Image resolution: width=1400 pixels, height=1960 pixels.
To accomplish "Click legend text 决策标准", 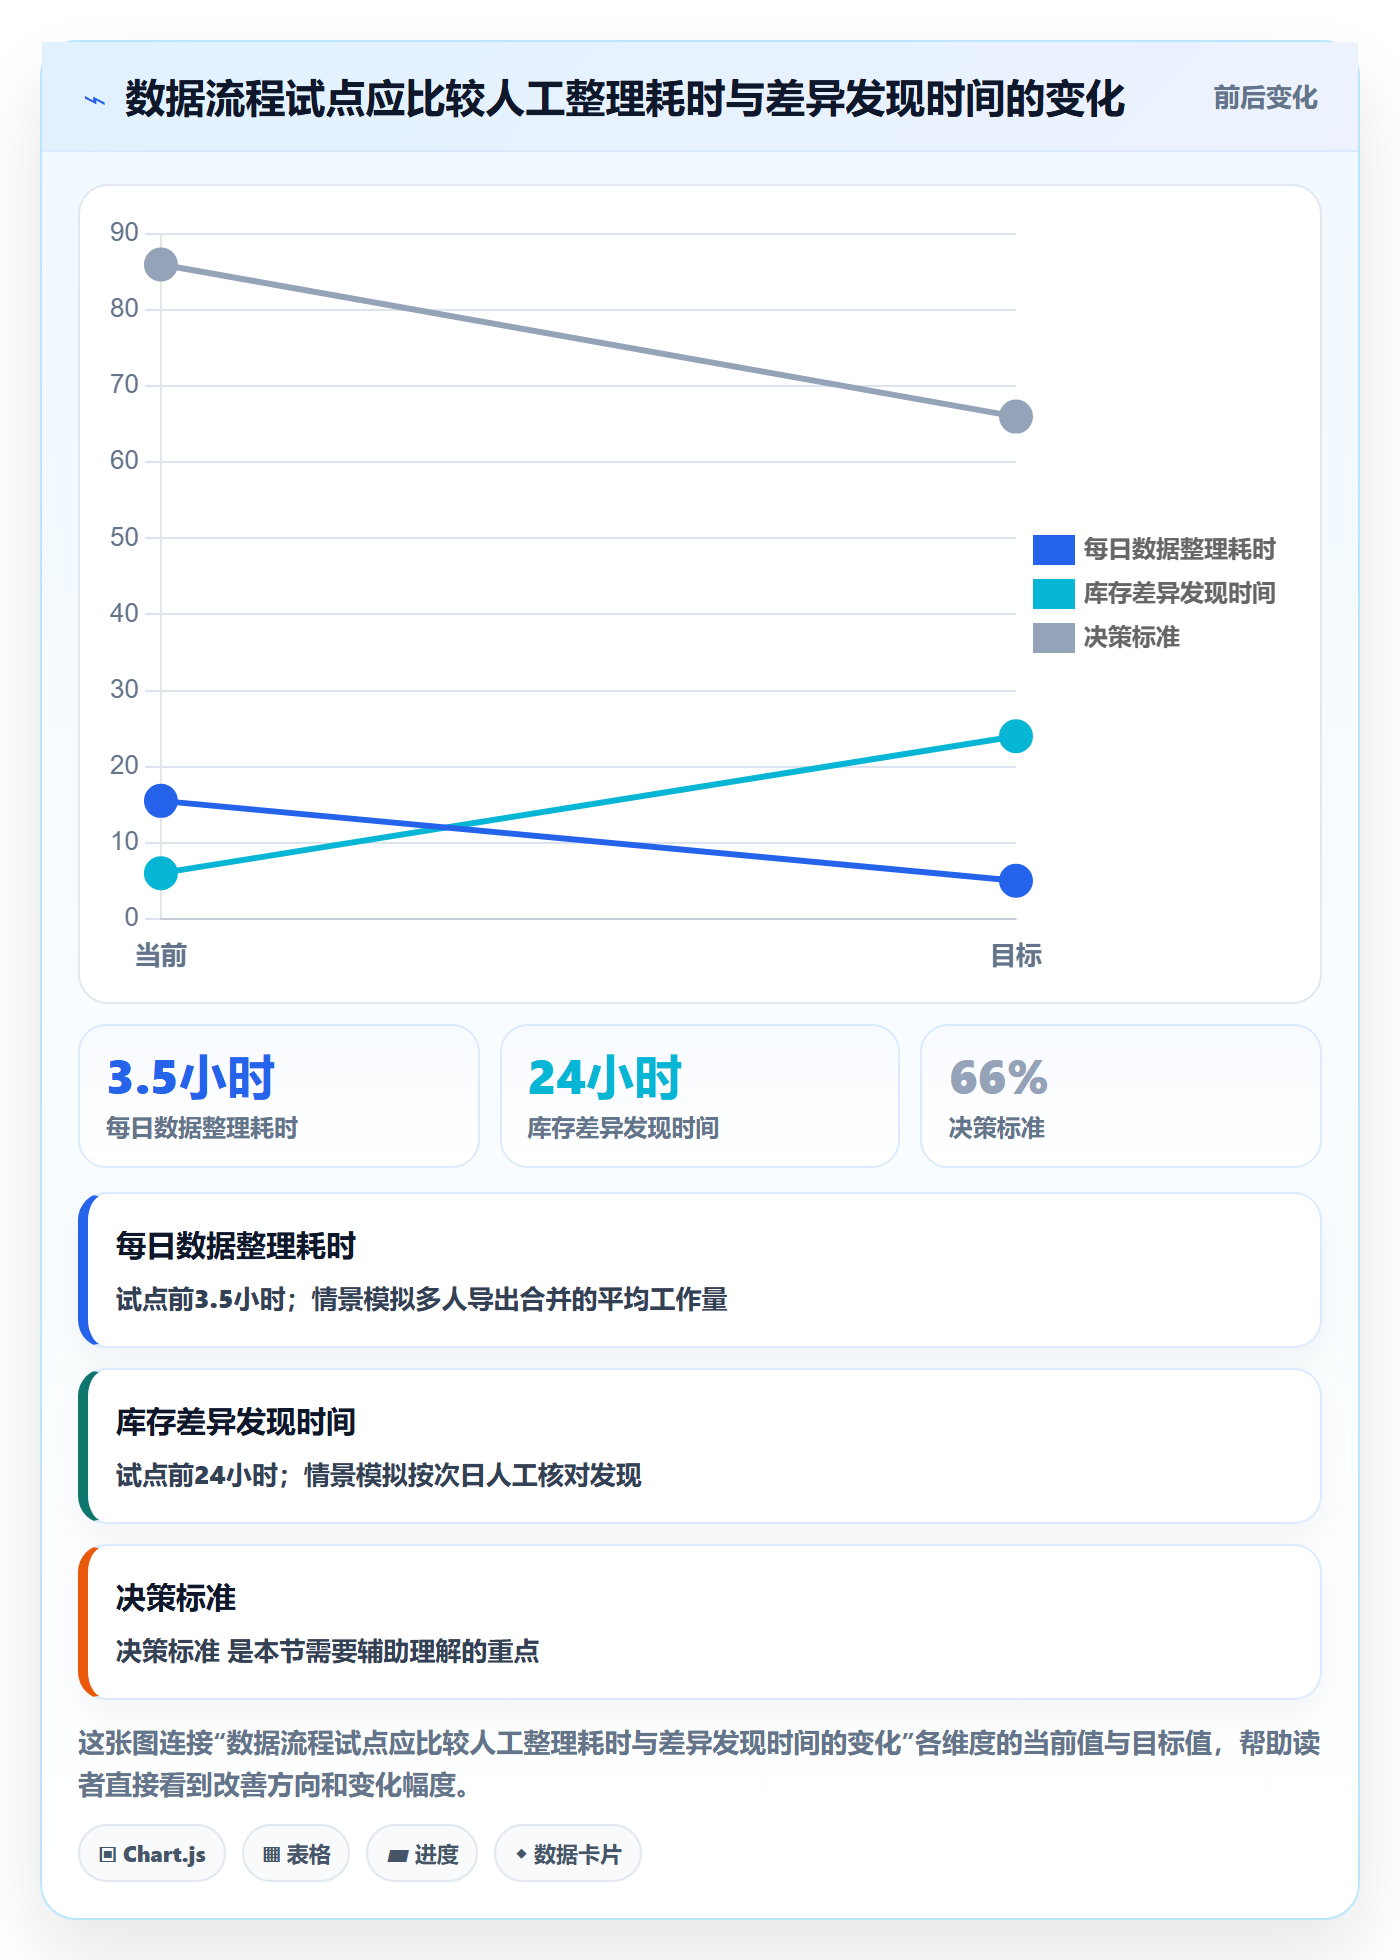I will 1132,637.
